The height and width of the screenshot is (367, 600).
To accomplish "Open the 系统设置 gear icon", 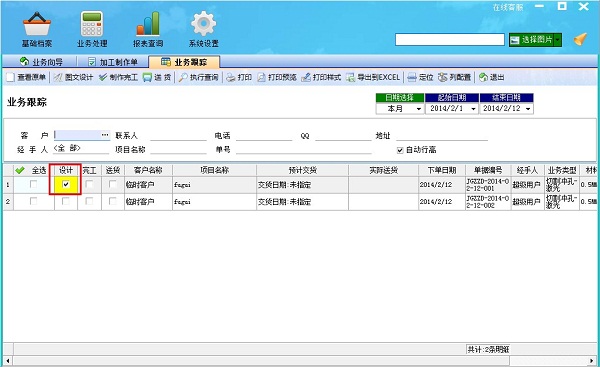I will tap(203, 24).
